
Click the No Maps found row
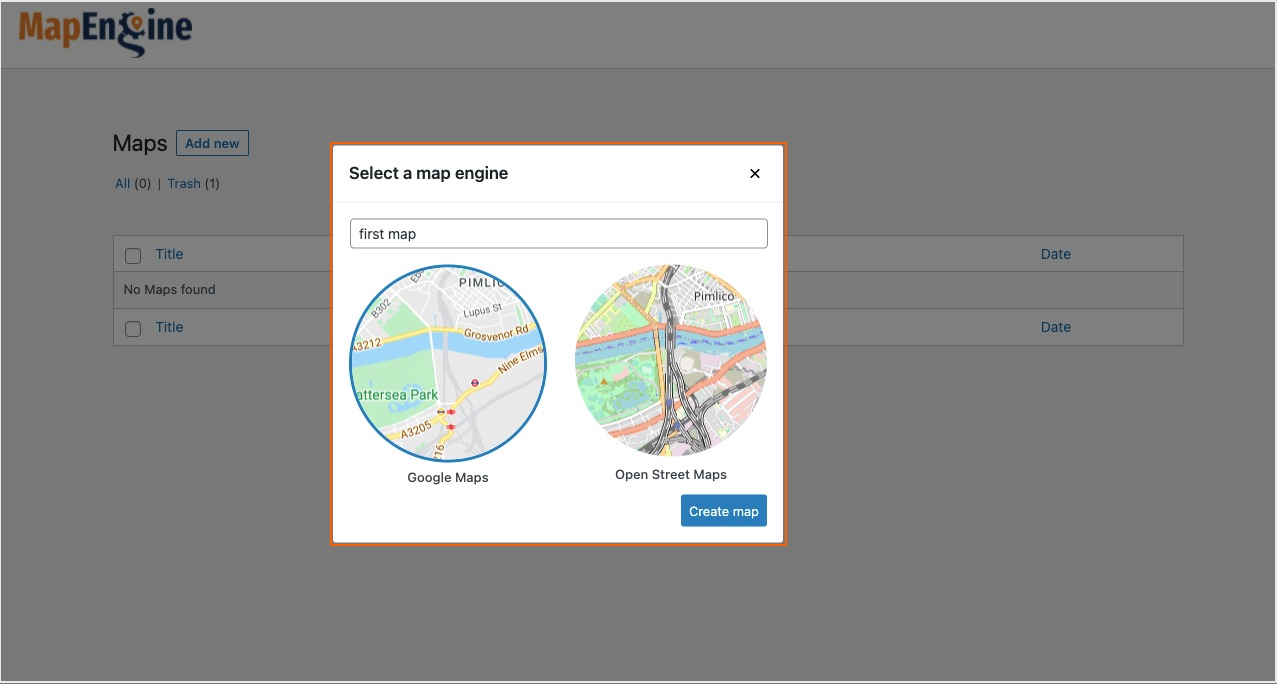[169, 289]
